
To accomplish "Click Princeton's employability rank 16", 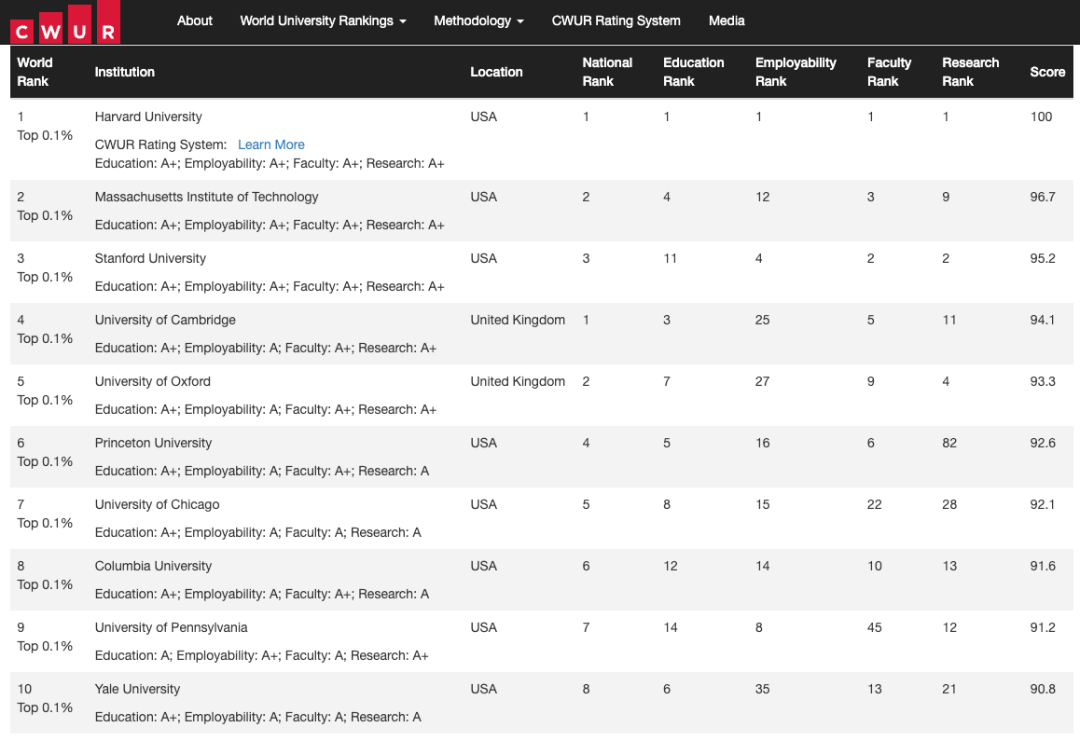I will (x=762, y=443).
